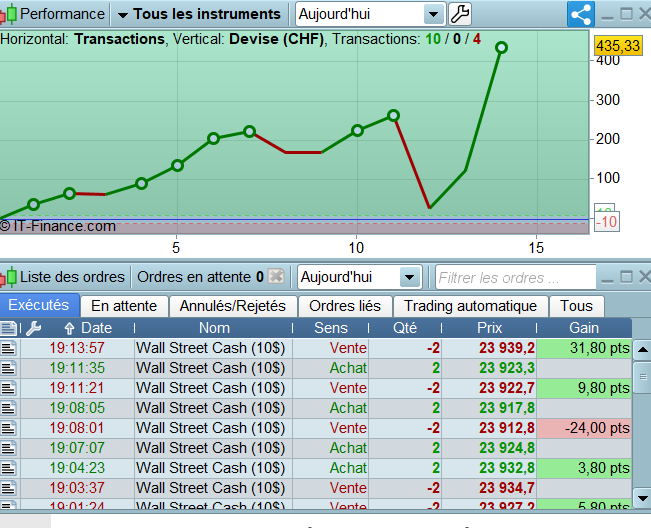The image size is (651, 528).
Task: Click the orders list scroll up arrow
Action: (642, 350)
